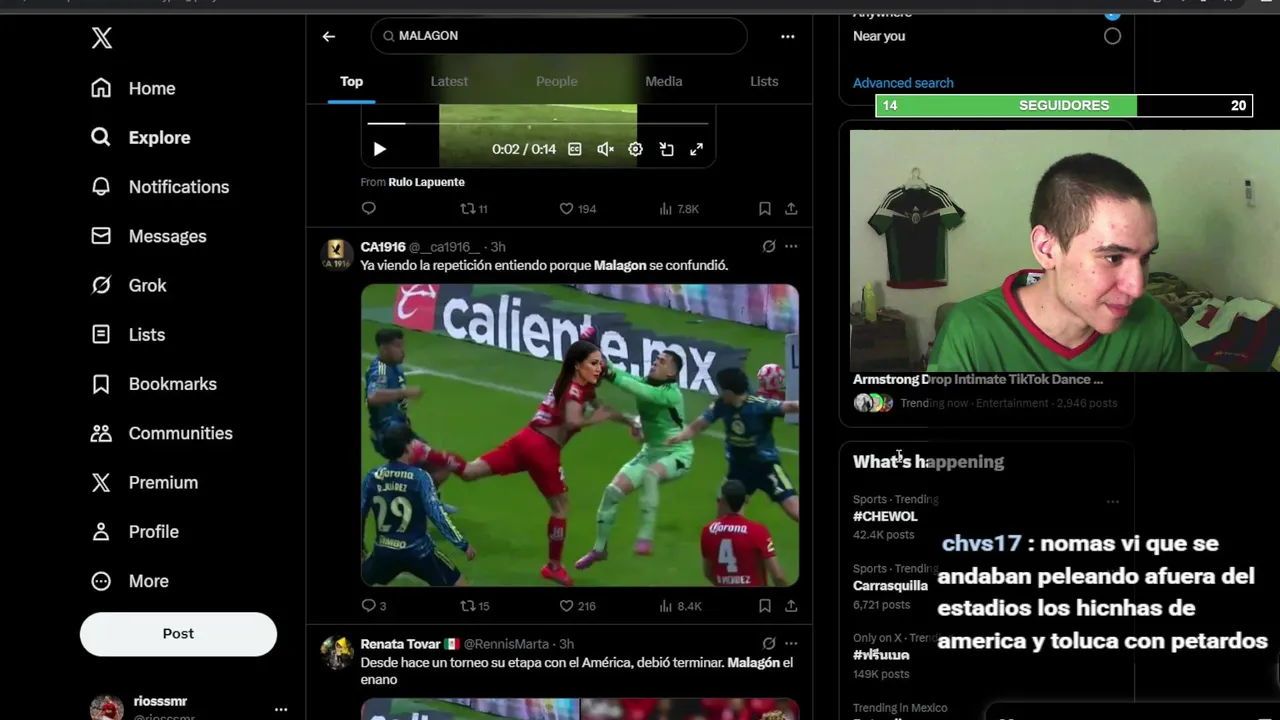
Task: Open the Advanced search link
Action: tap(903, 83)
